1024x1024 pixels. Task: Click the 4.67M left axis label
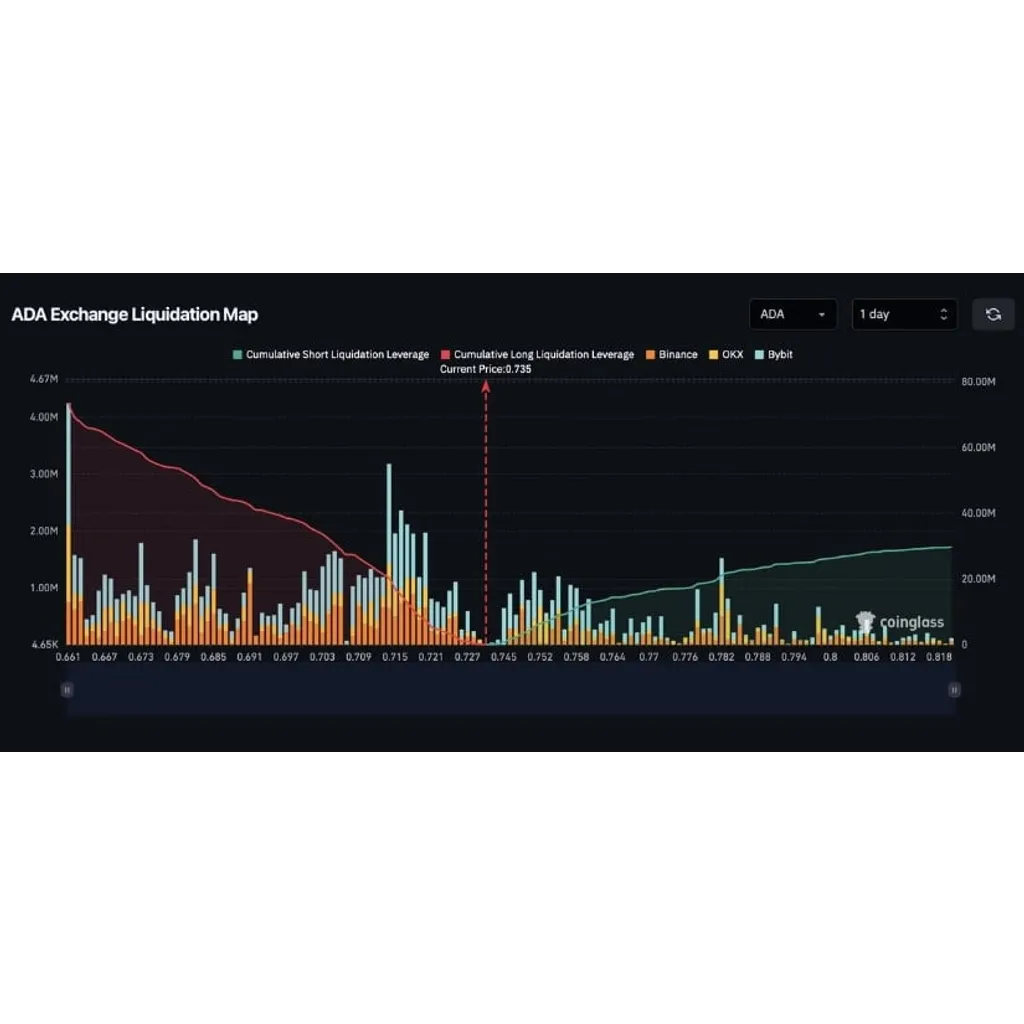[x=44, y=379]
